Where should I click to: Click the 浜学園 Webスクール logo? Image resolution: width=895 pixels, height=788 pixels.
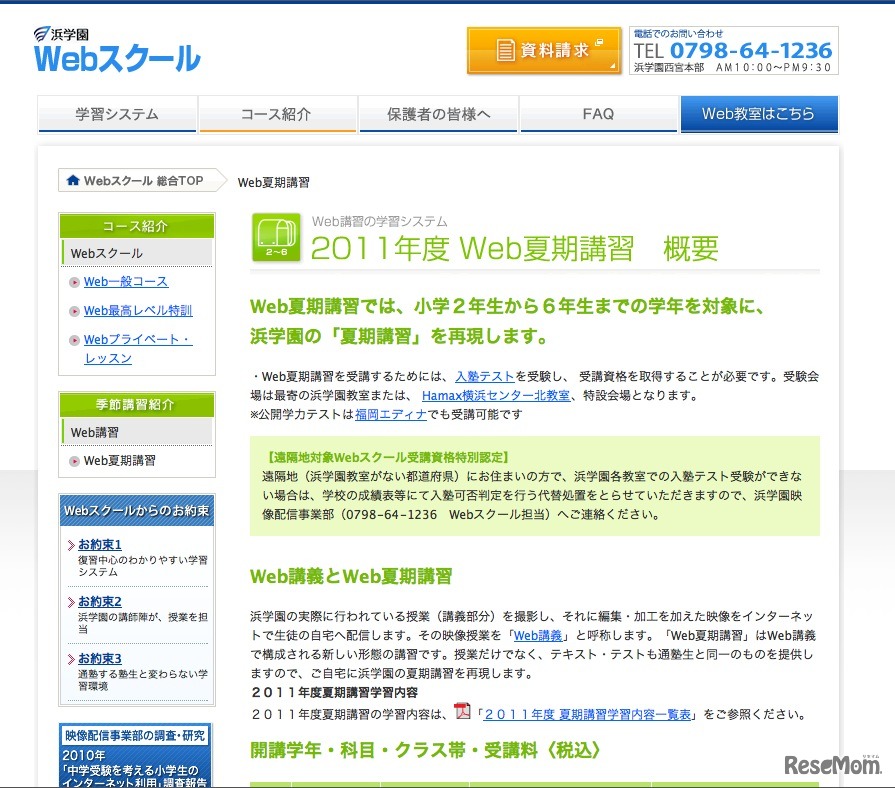[117, 50]
